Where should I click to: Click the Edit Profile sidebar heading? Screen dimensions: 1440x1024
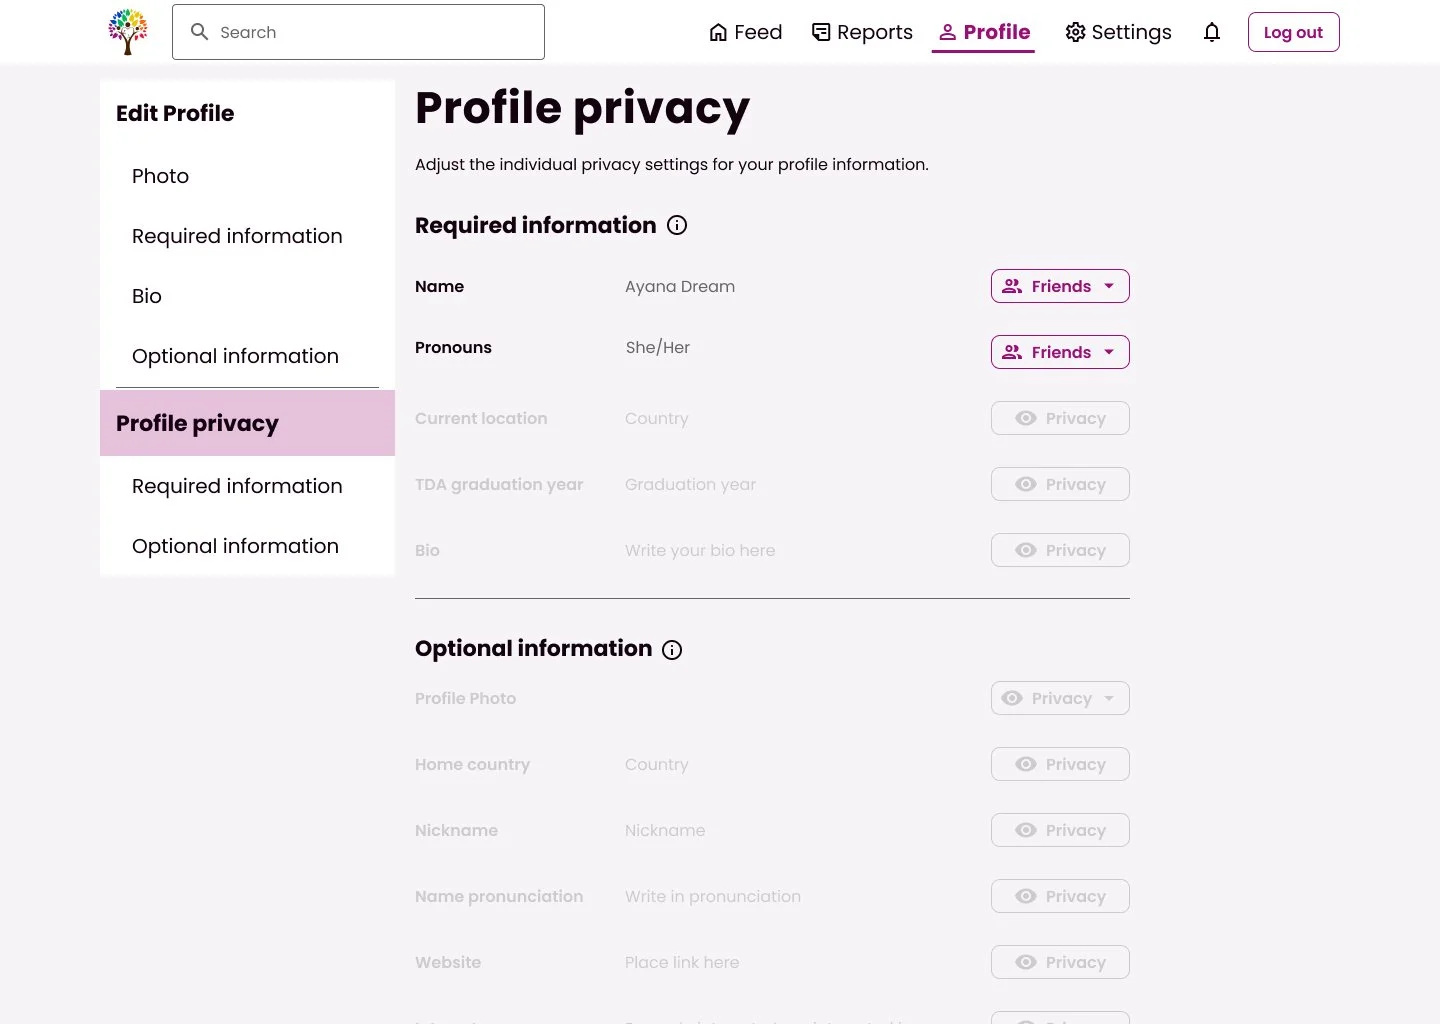(x=175, y=113)
